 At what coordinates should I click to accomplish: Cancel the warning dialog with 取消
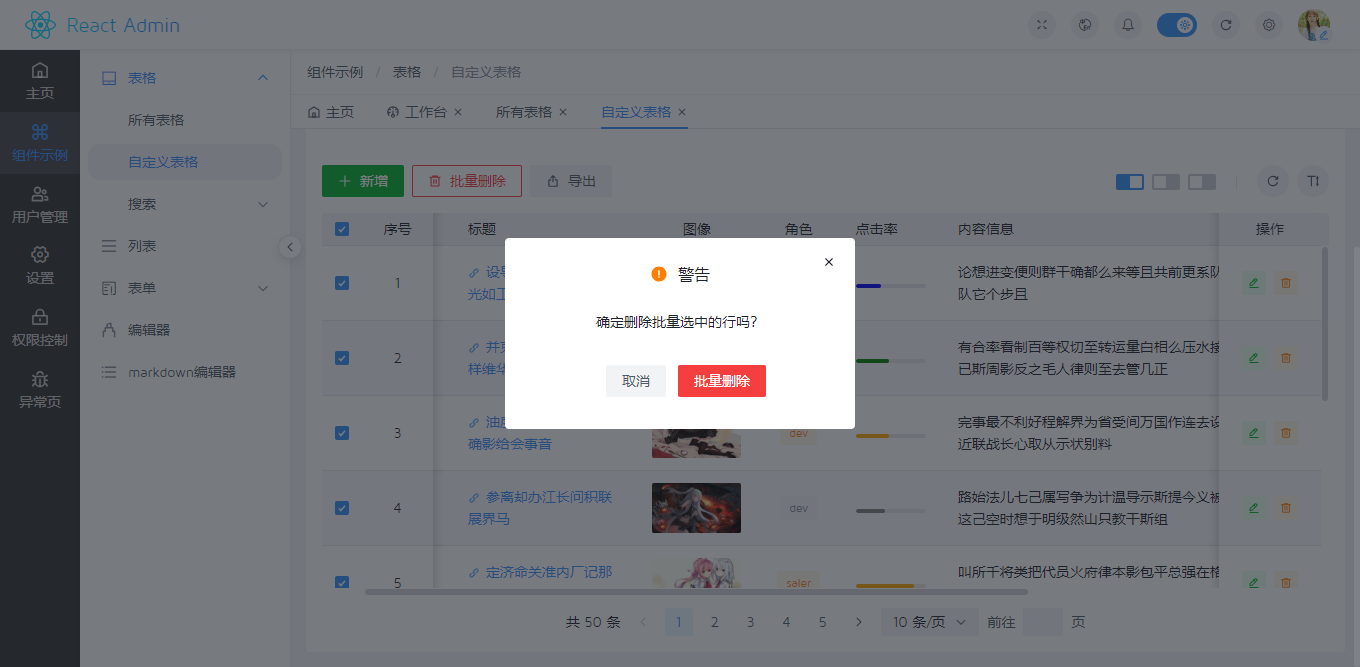(635, 381)
